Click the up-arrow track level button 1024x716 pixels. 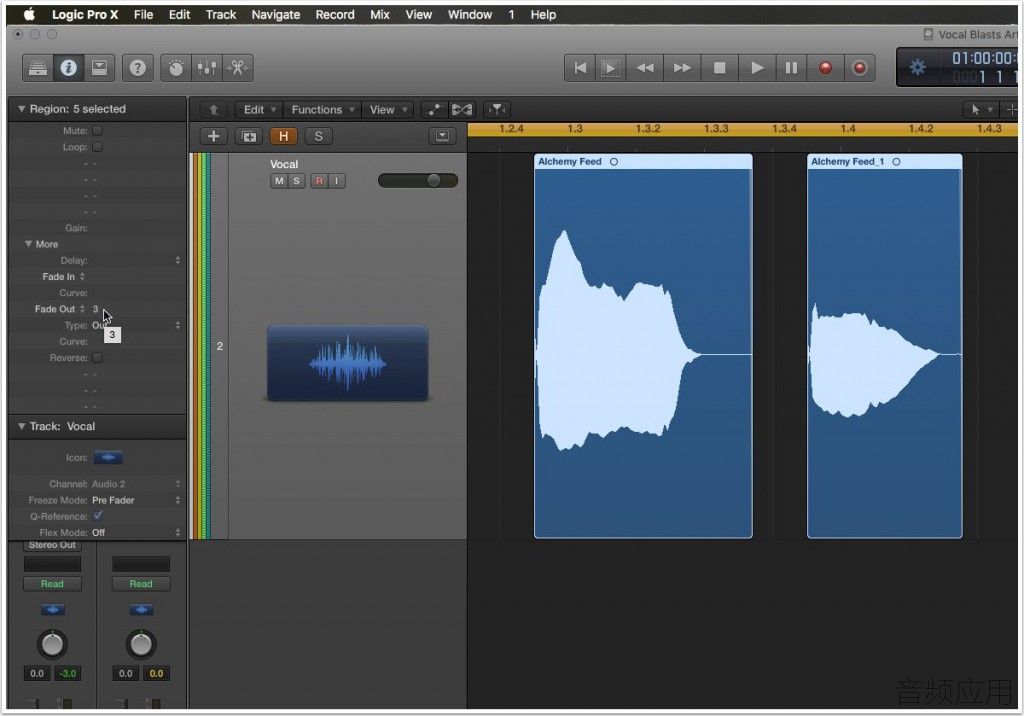(214, 110)
